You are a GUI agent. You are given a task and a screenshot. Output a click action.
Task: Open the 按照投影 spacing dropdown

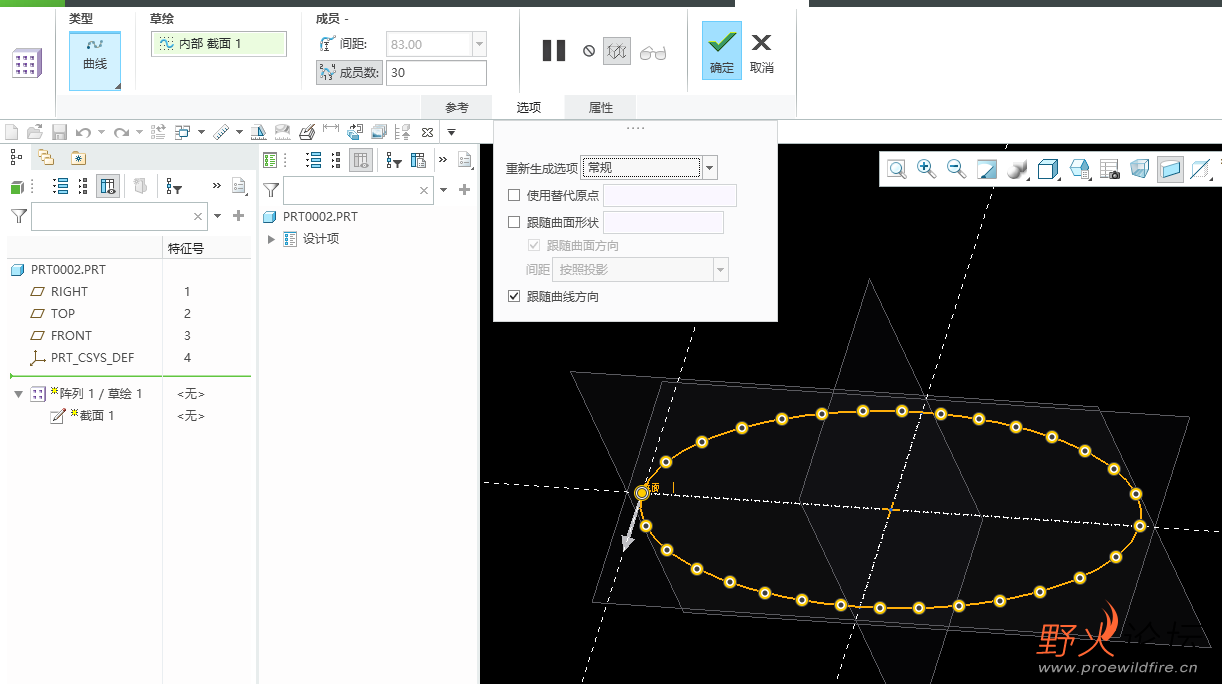(720, 269)
